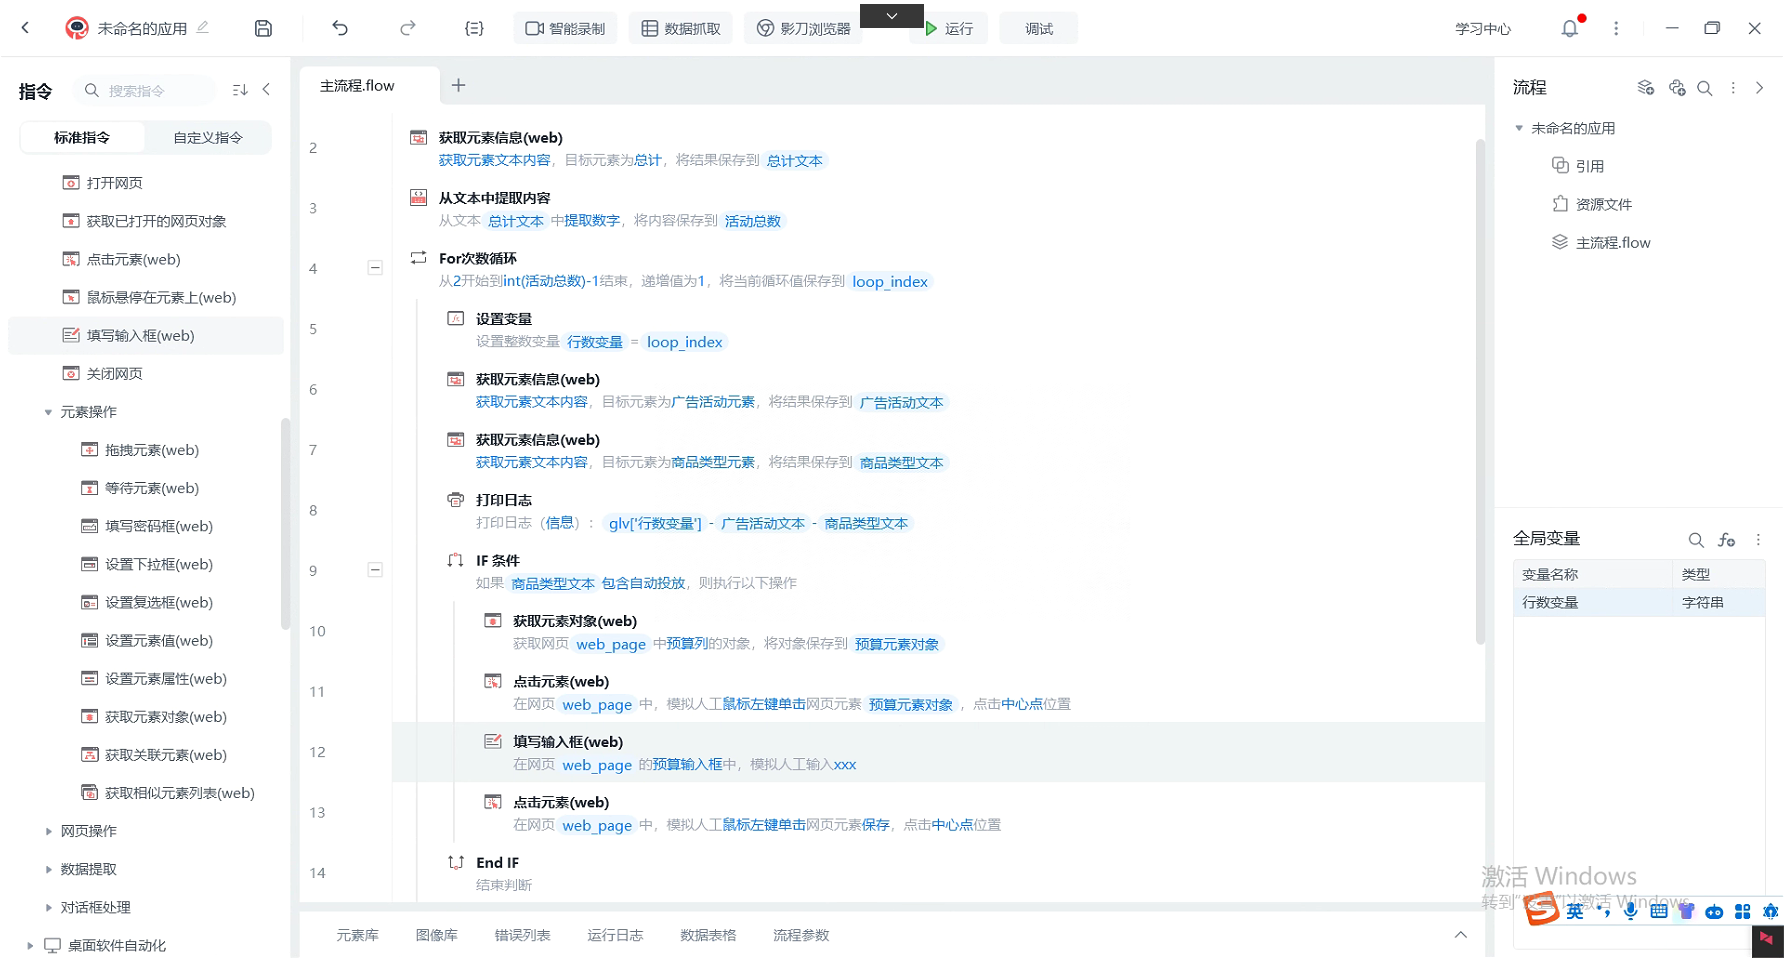The height and width of the screenshot is (958, 1784).
Task: Click the flow editor vertical scrollbar
Action: click(x=1480, y=391)
